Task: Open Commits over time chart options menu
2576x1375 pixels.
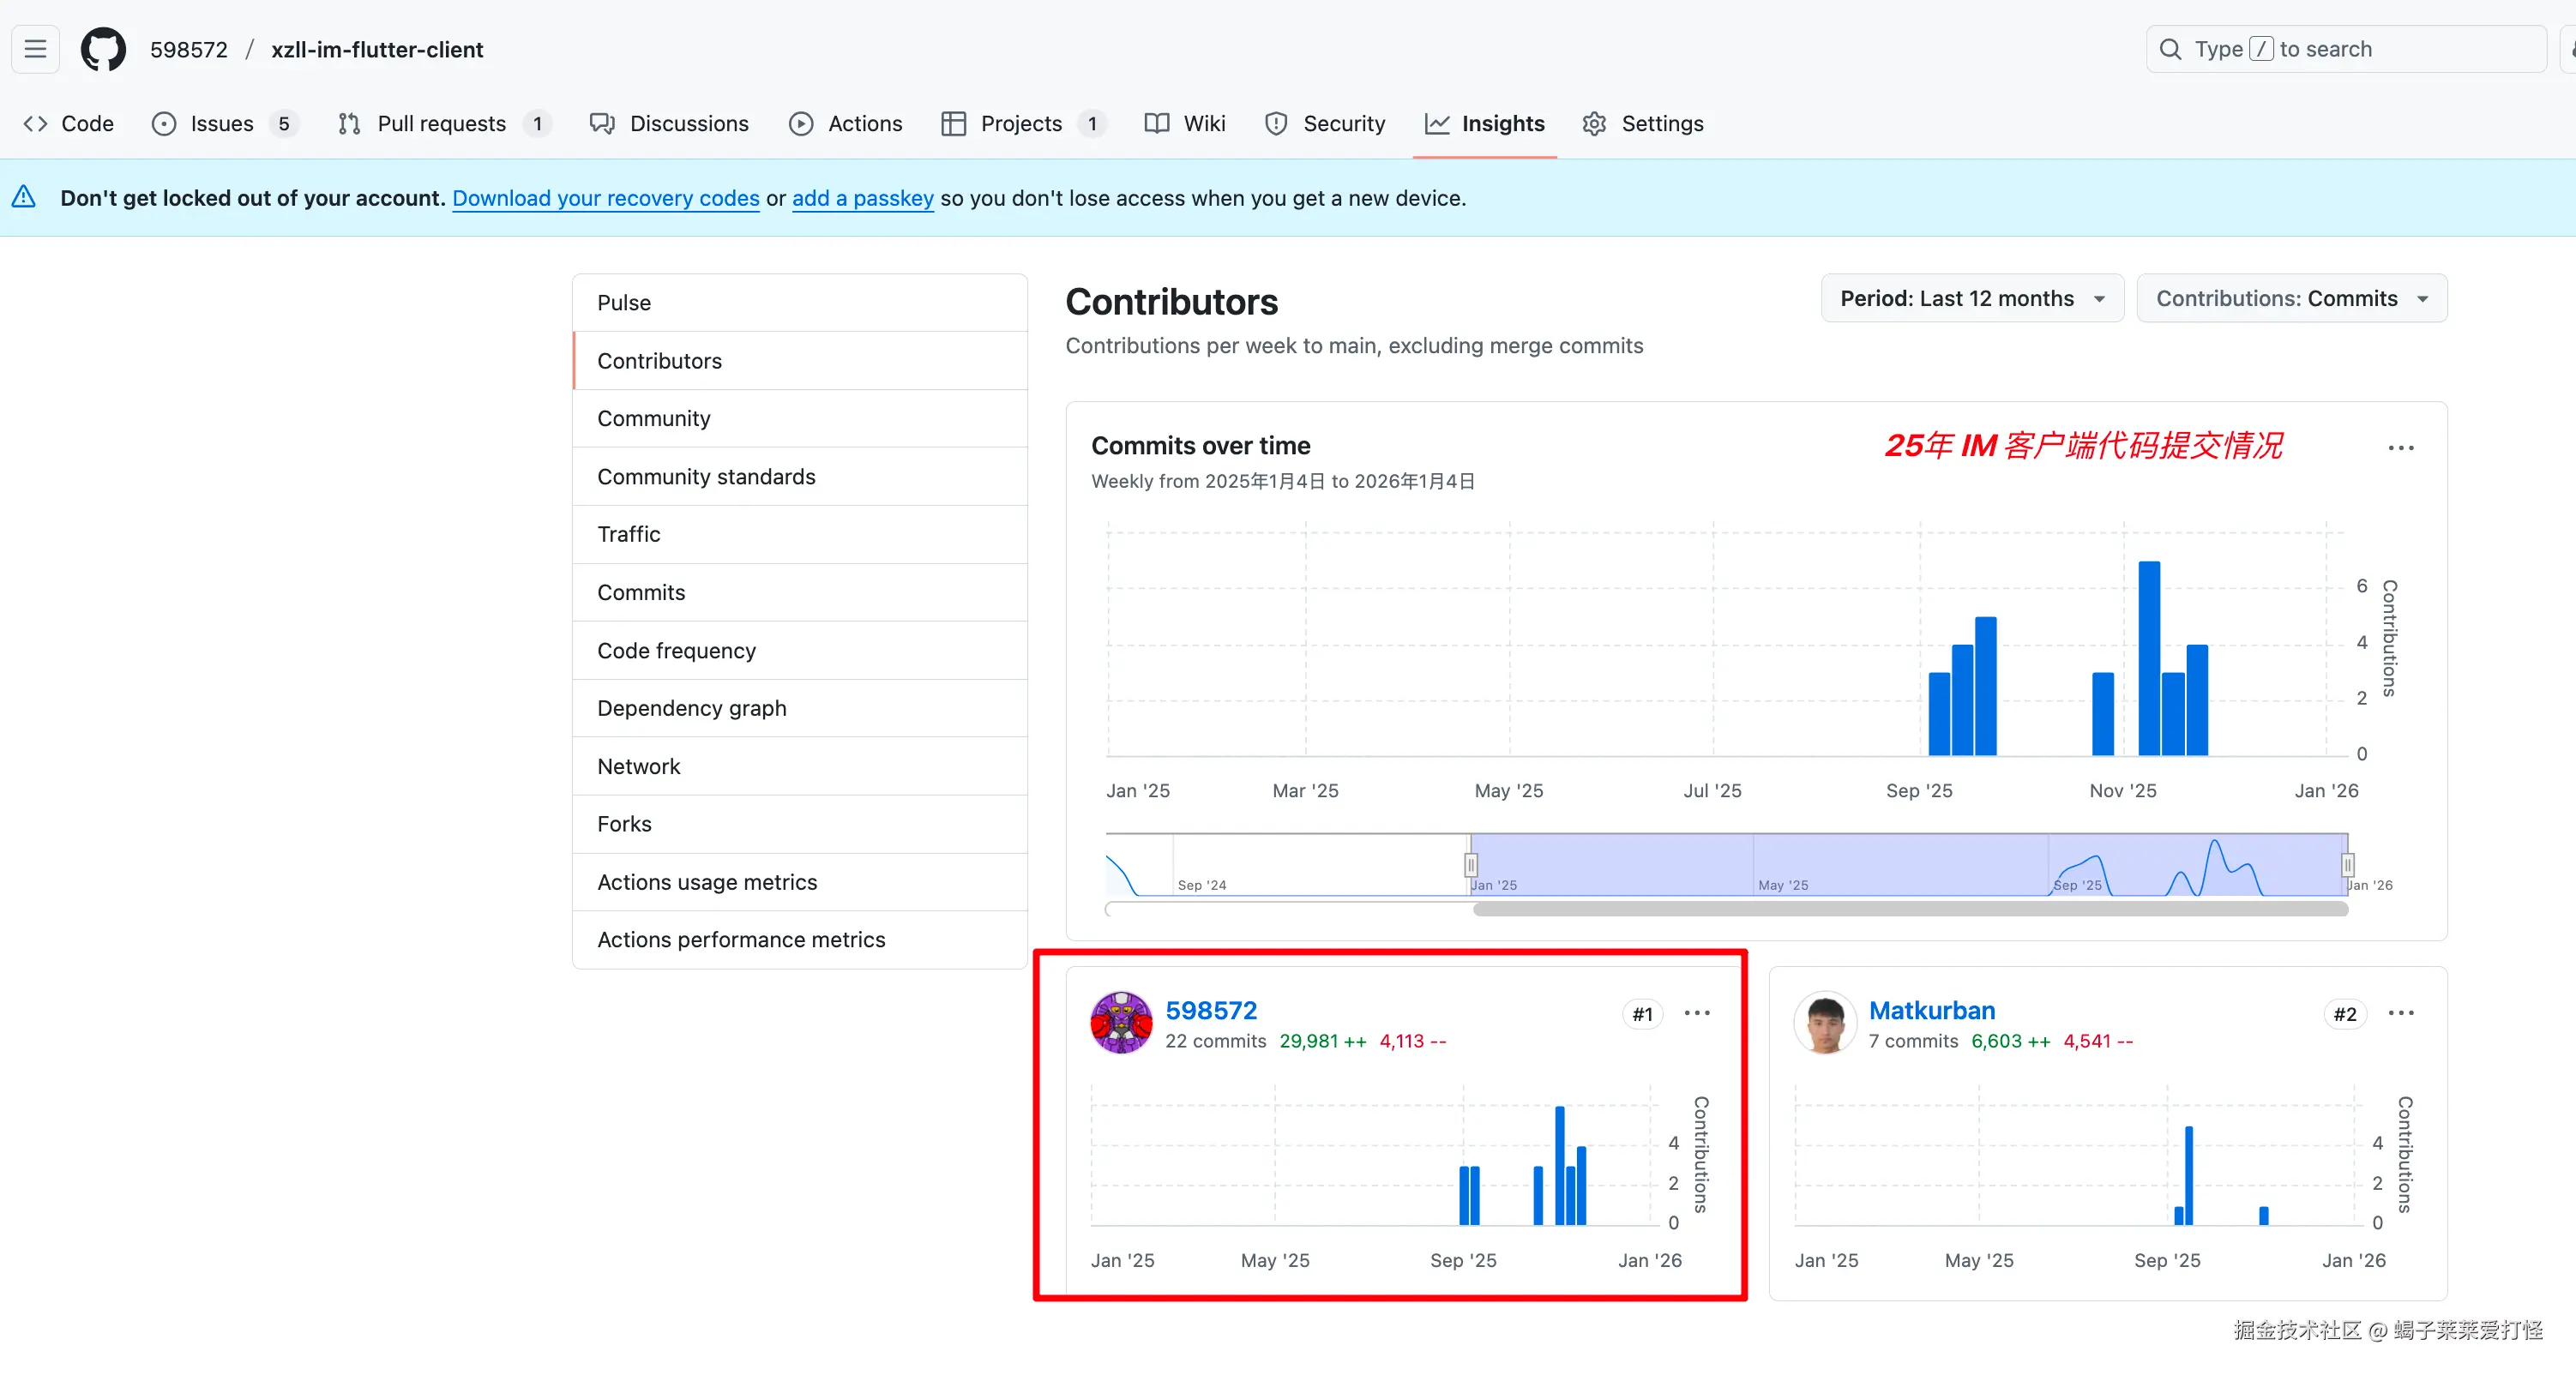Action: click(x=2400, y=447)
